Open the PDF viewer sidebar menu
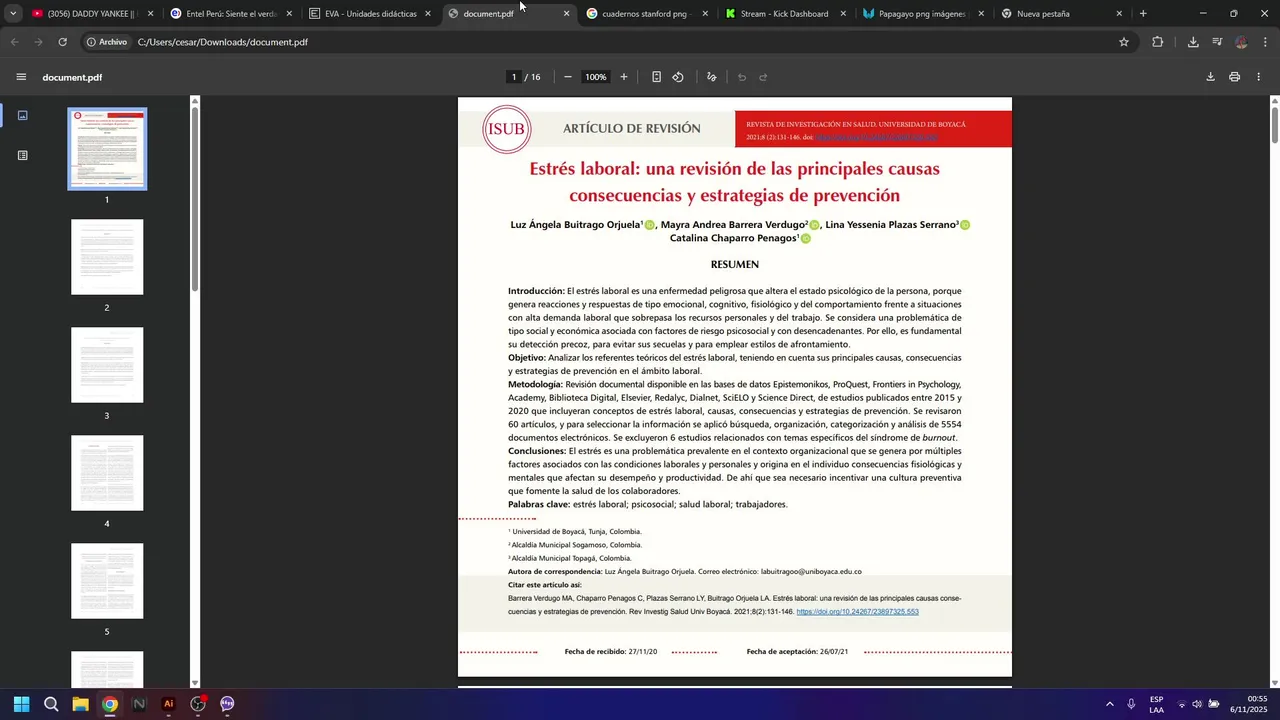1280x720 pixels. pyautogui.click(x=21, y=77)
